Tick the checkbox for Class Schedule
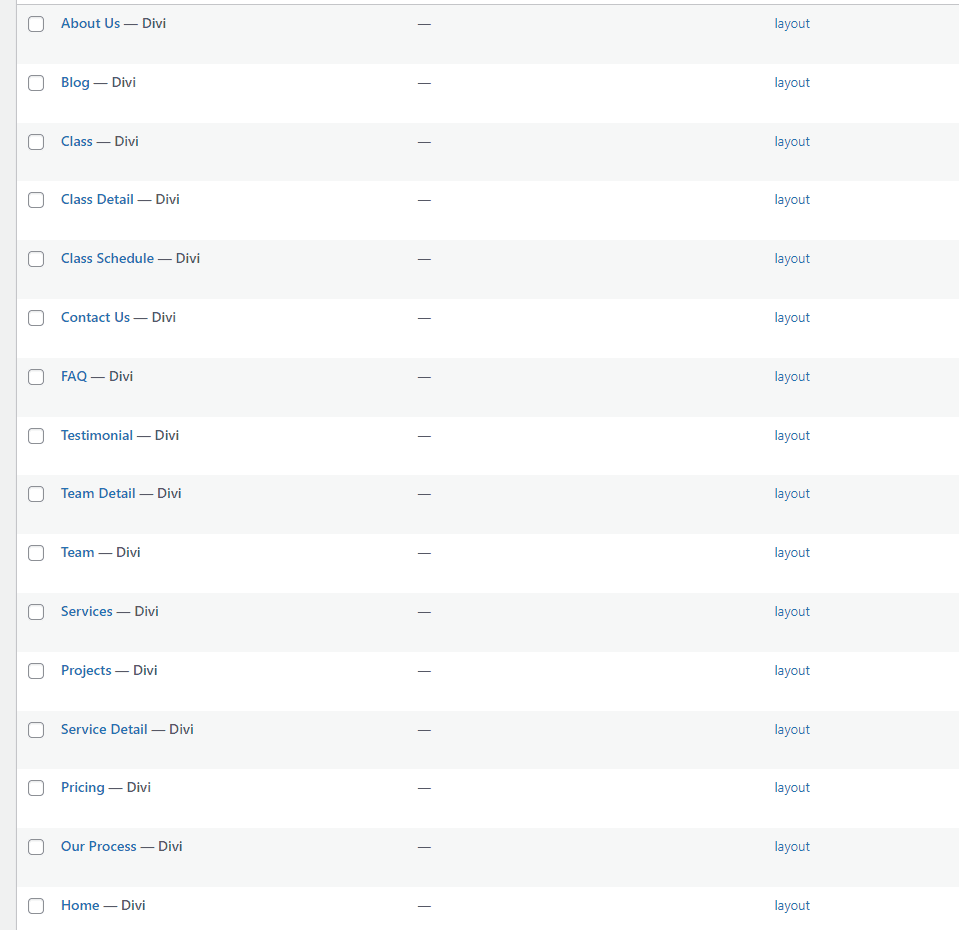The height and width of the screenshot is (930, 959). (36, 259)
